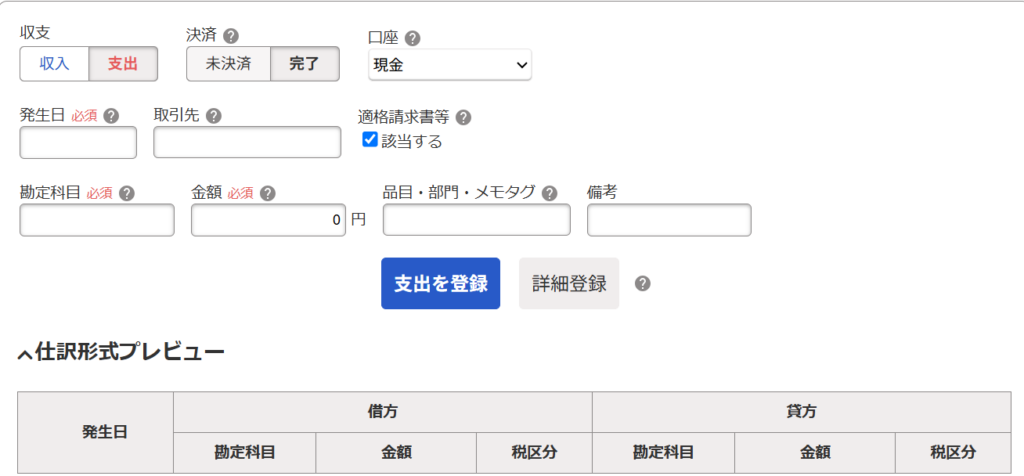Click help icon next to 決済
Viewport: 1024px width, 476px height.
(x=231, y=35)
